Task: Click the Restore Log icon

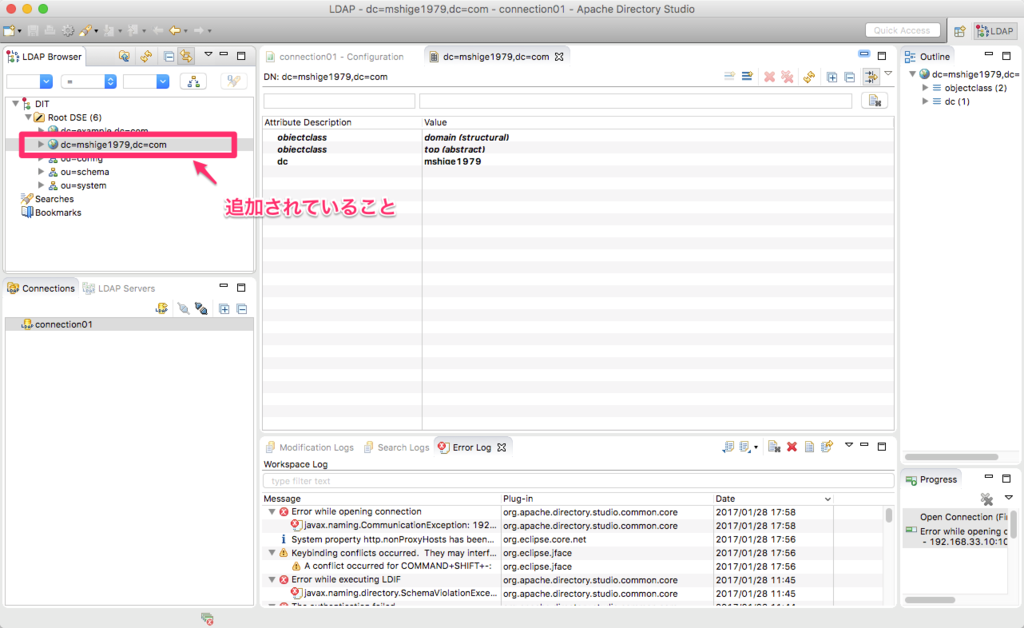Action: (827, 447)
